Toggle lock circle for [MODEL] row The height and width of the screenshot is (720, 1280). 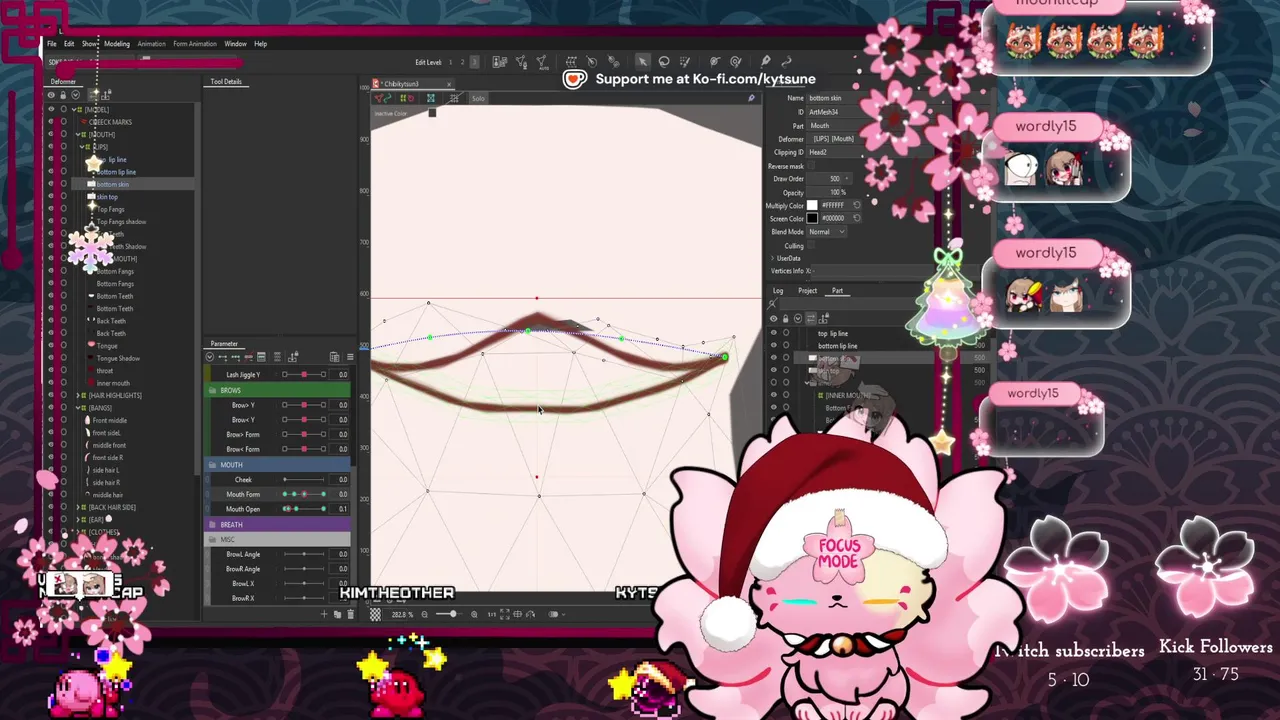point(63,110)
